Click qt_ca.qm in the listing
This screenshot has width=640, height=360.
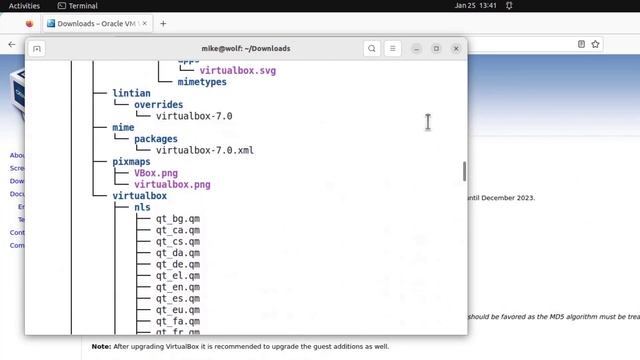(x=178, y=231)
